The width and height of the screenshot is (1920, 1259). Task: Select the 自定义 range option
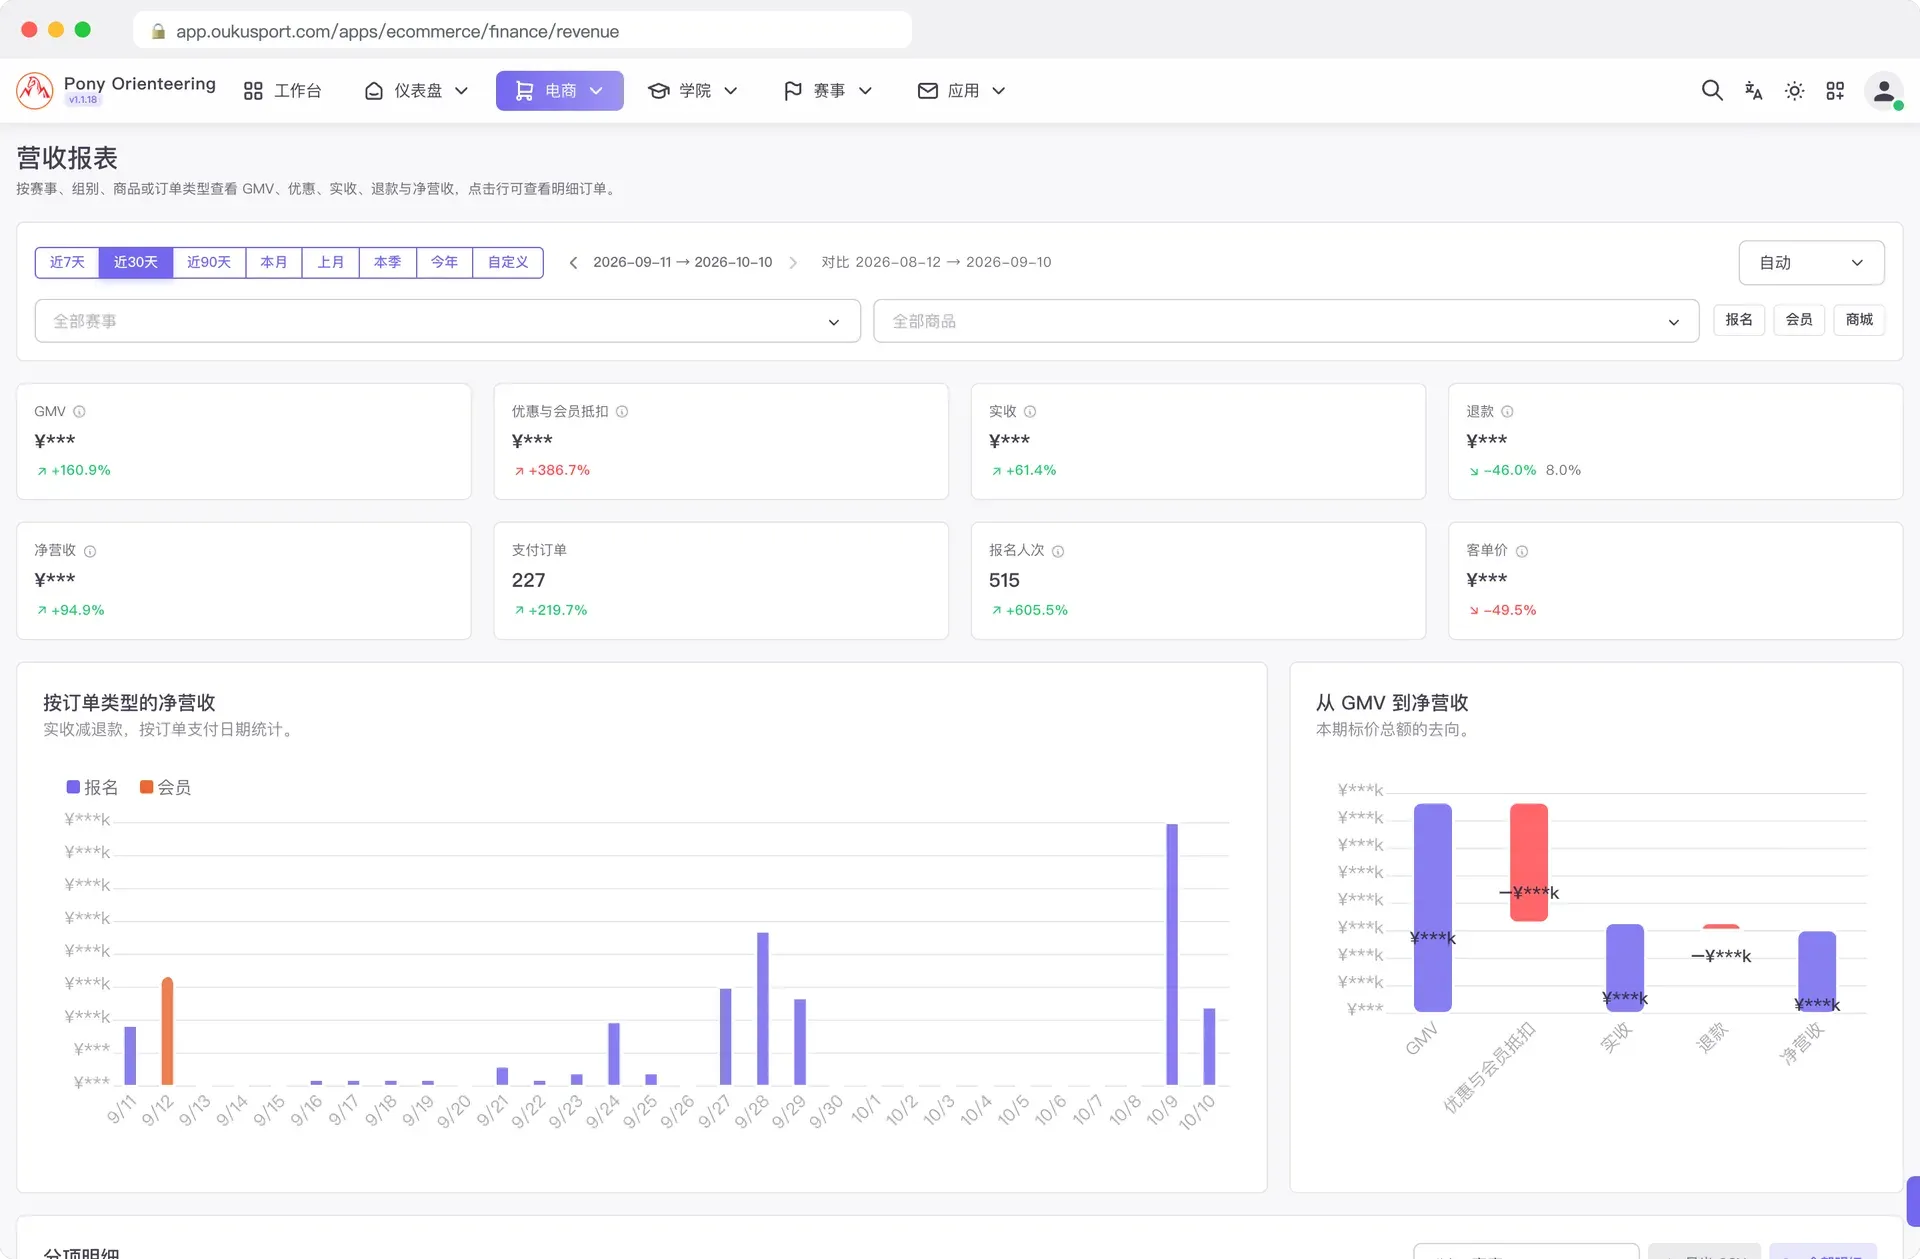[508, 263]
